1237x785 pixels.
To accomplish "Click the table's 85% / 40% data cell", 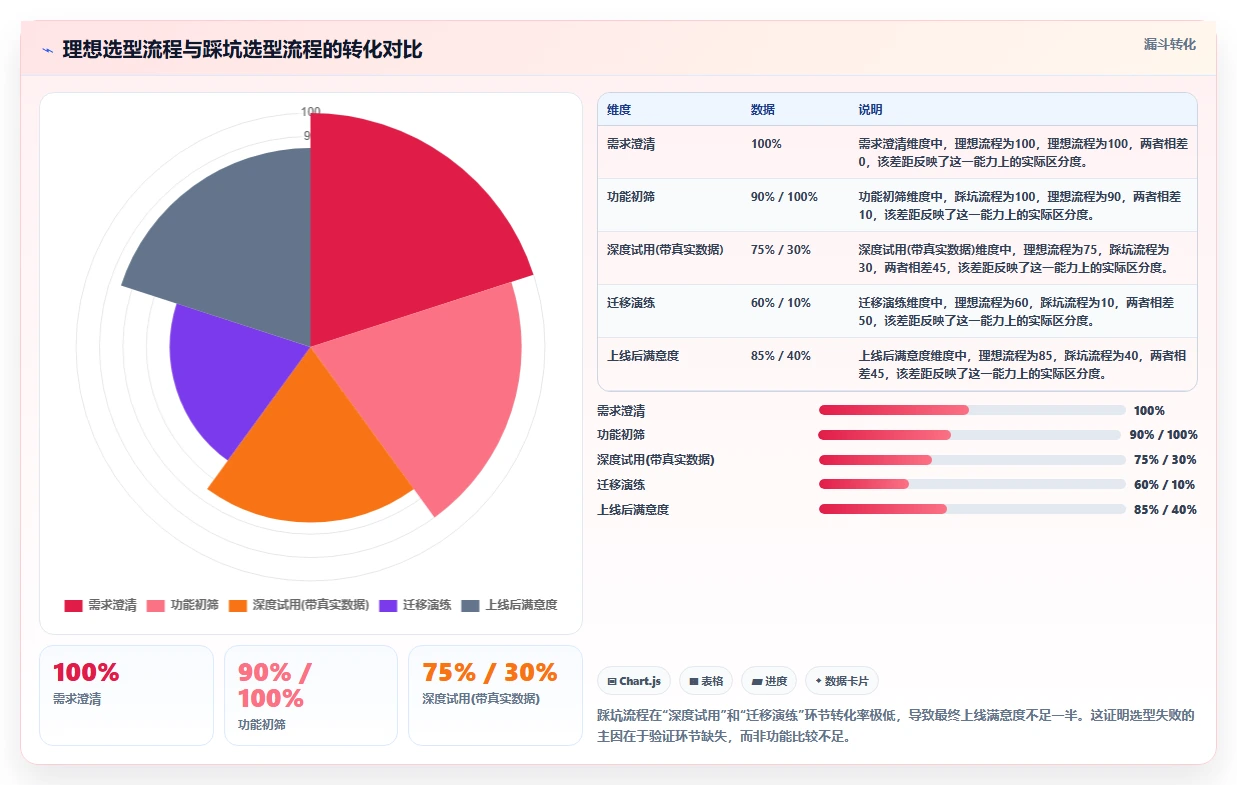I will click(x=781, y=356).
